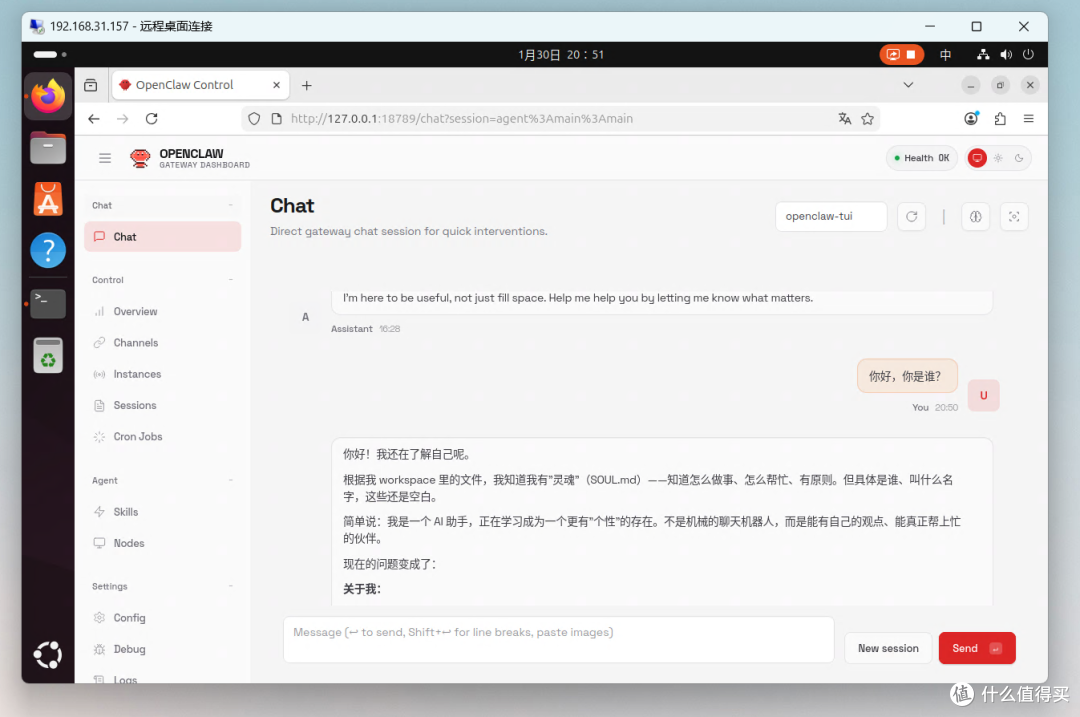The width and height of the screenshot is (1080, 717).
Task: Click the Health OK status pill
Action: coord(922,158)
